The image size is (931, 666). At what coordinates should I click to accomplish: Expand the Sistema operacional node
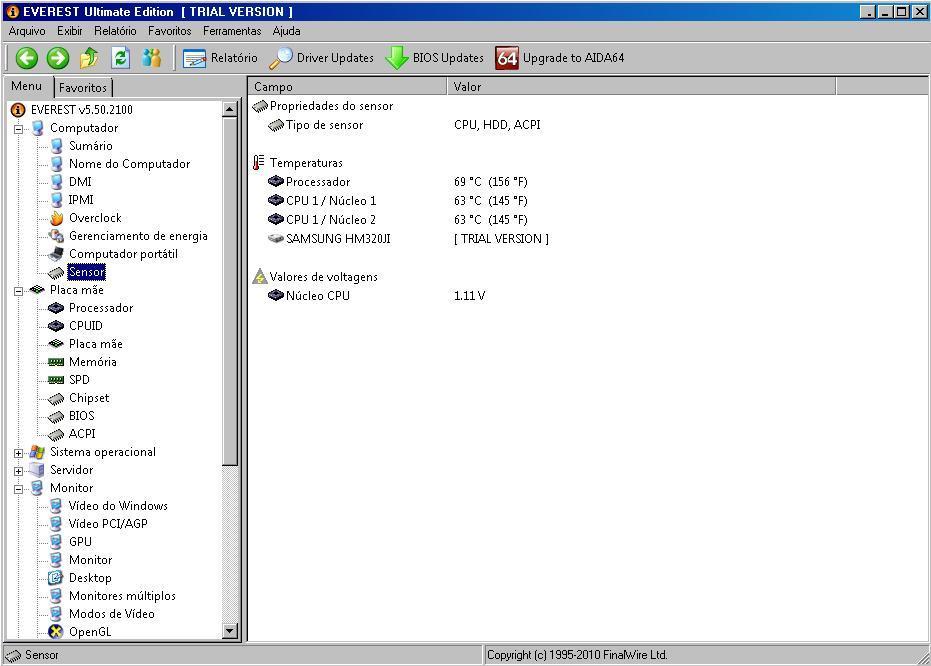click(x=18, y=453)
